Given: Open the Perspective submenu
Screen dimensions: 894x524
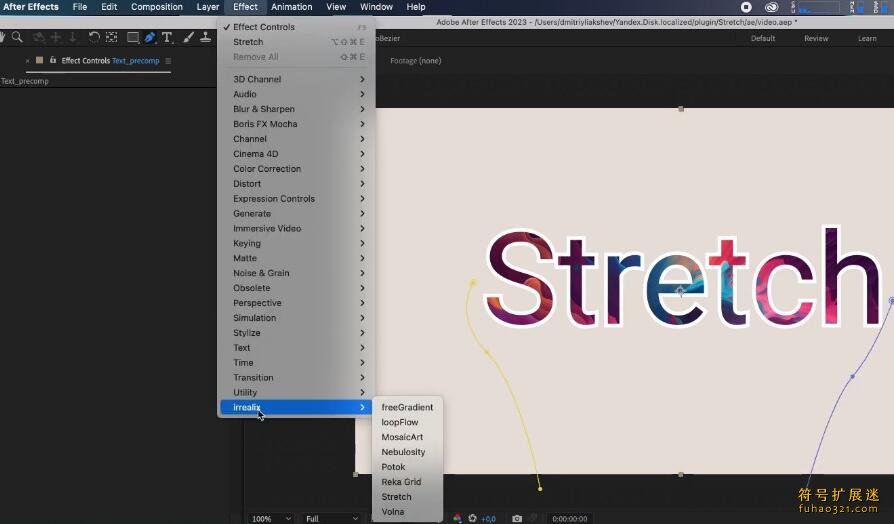Looking at the screenshot, I should [x=296, y=303].
